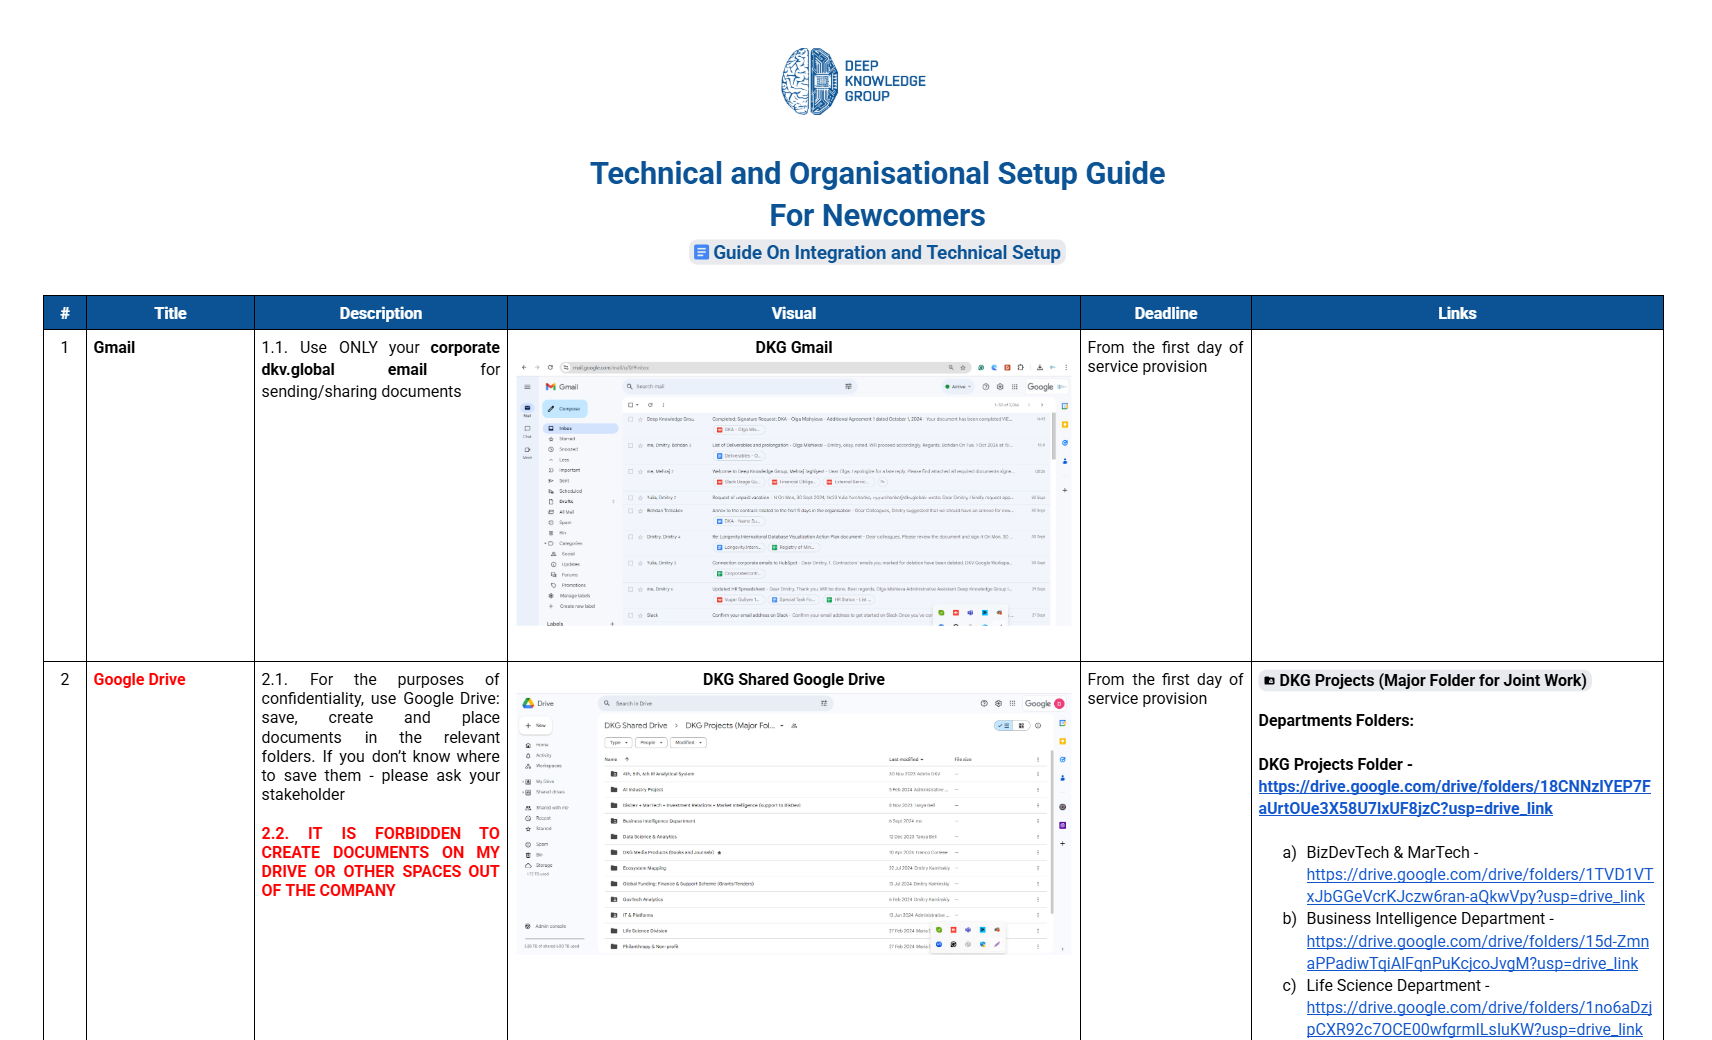Open the Type filter dropdown in Drive
This screenshot has height=1040, width=1712.
click(618, 743)
